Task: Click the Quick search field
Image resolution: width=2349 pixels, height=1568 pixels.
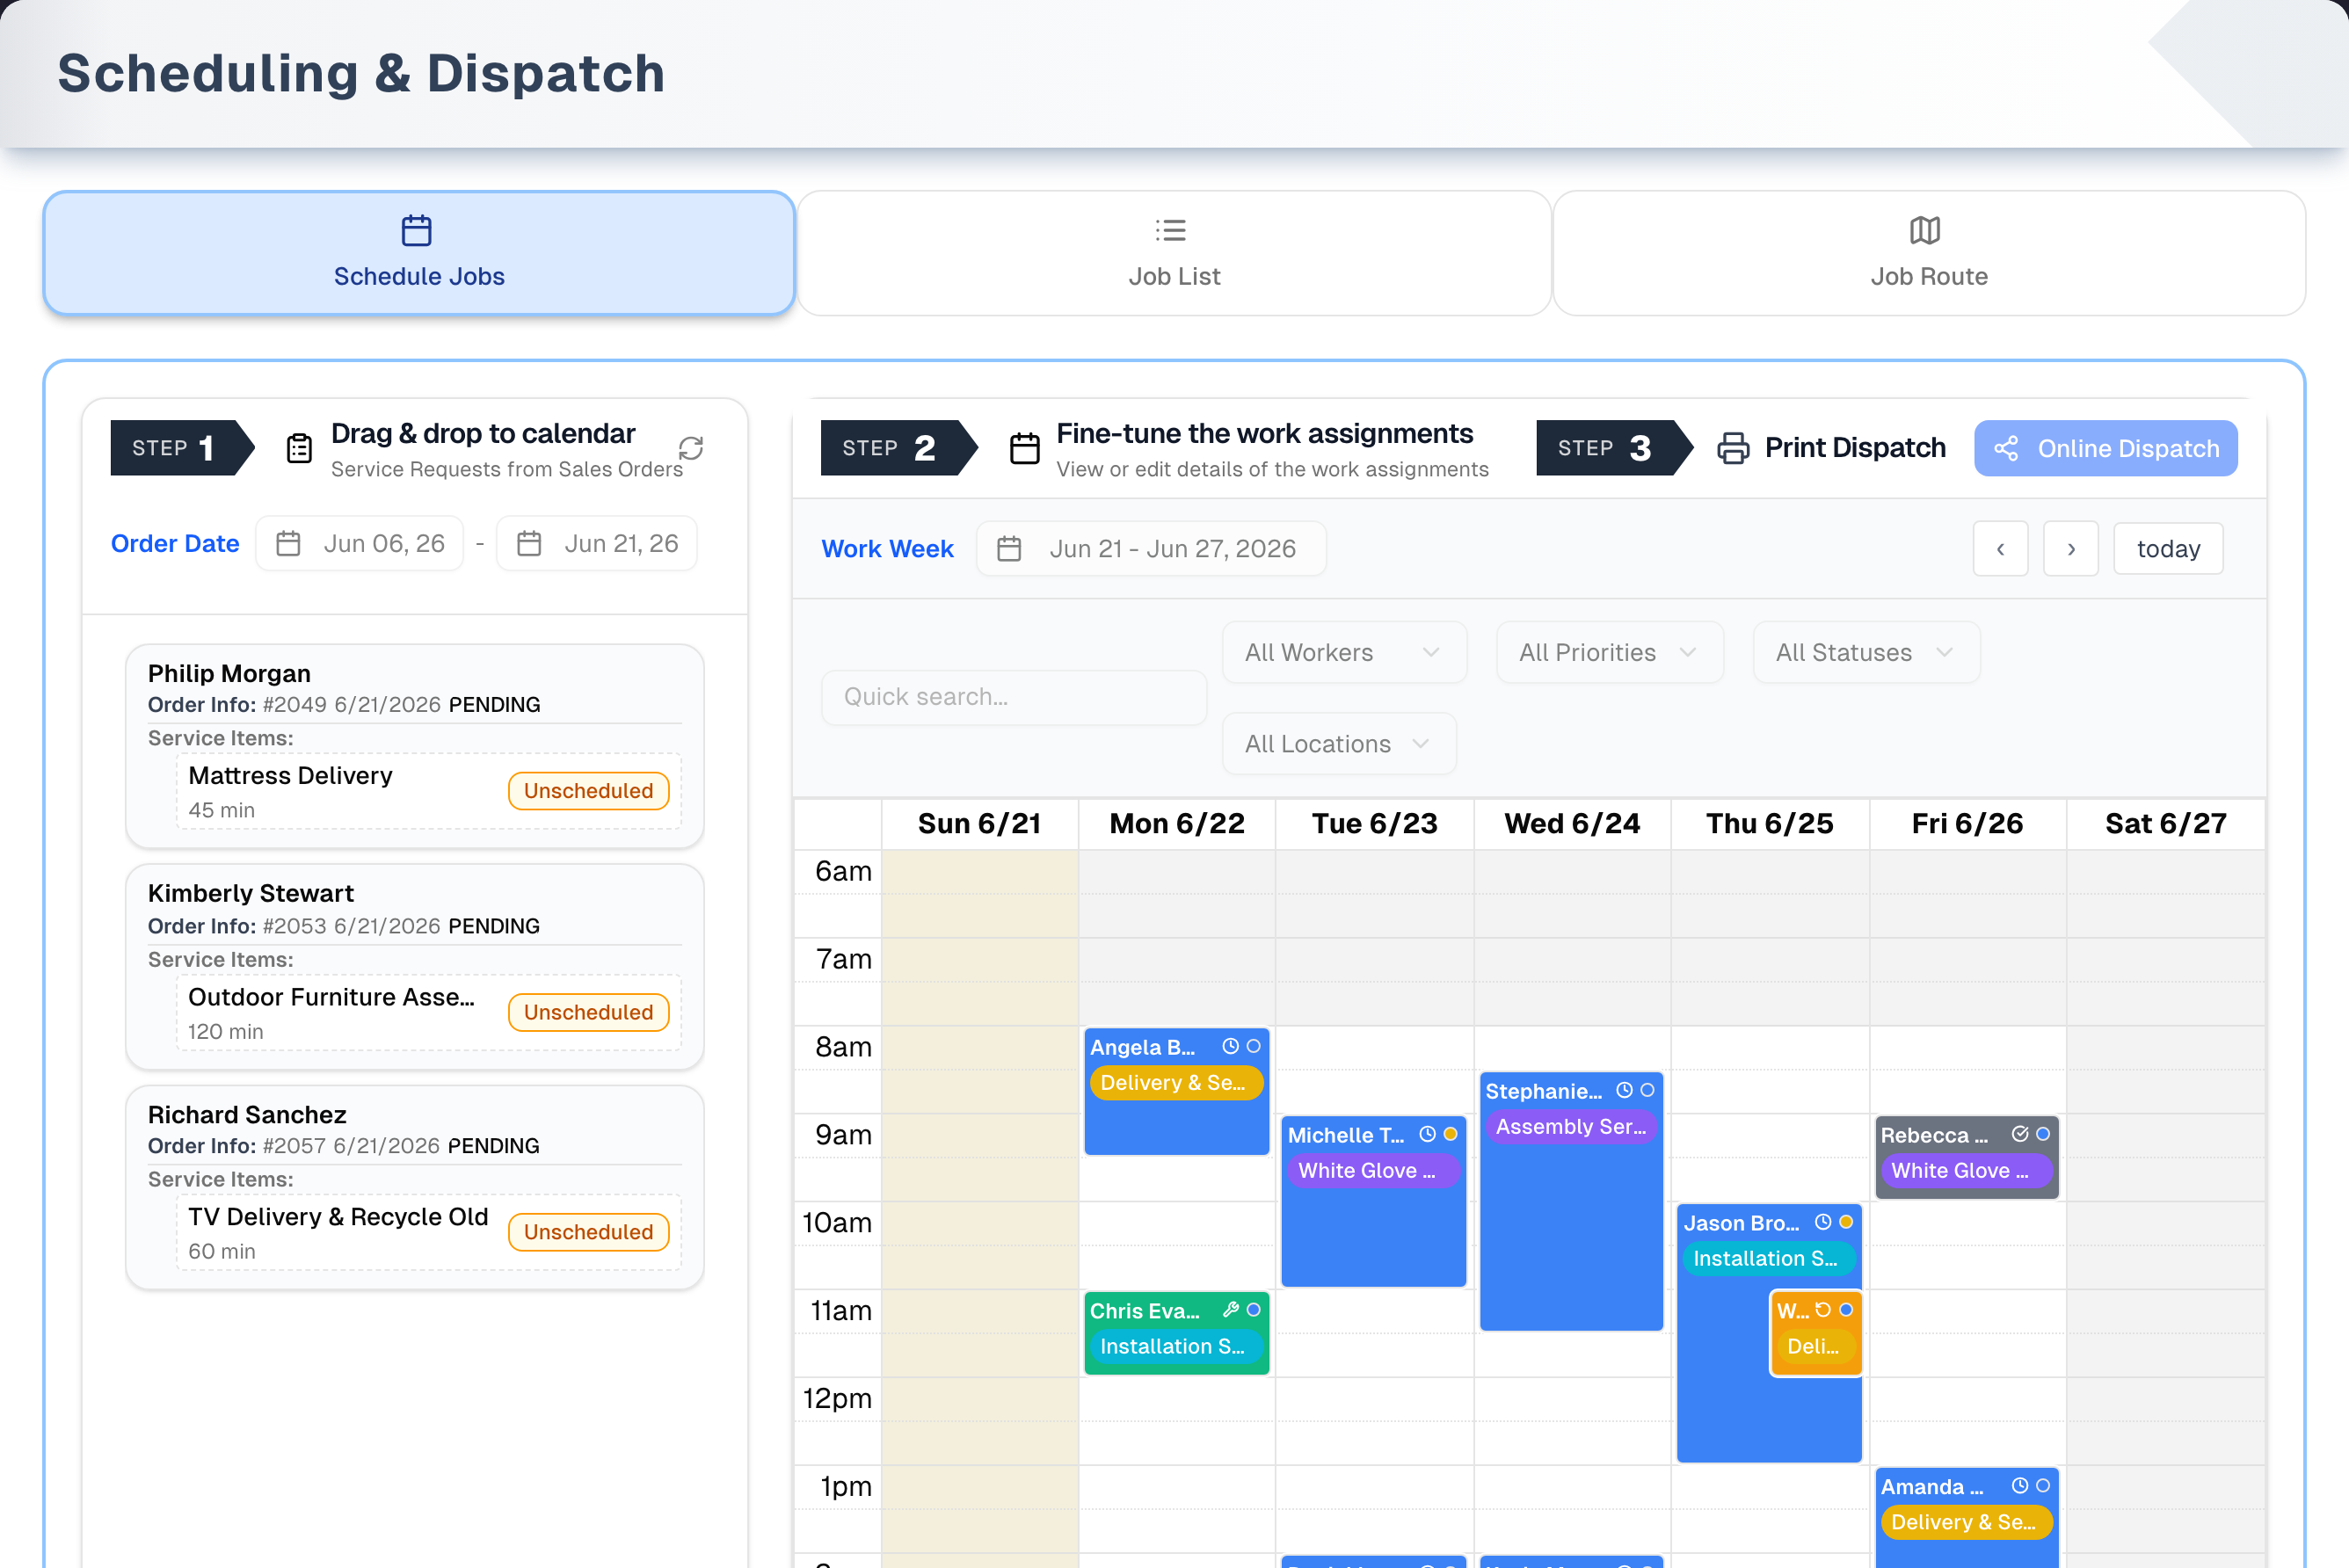Action: point(1014,697)
